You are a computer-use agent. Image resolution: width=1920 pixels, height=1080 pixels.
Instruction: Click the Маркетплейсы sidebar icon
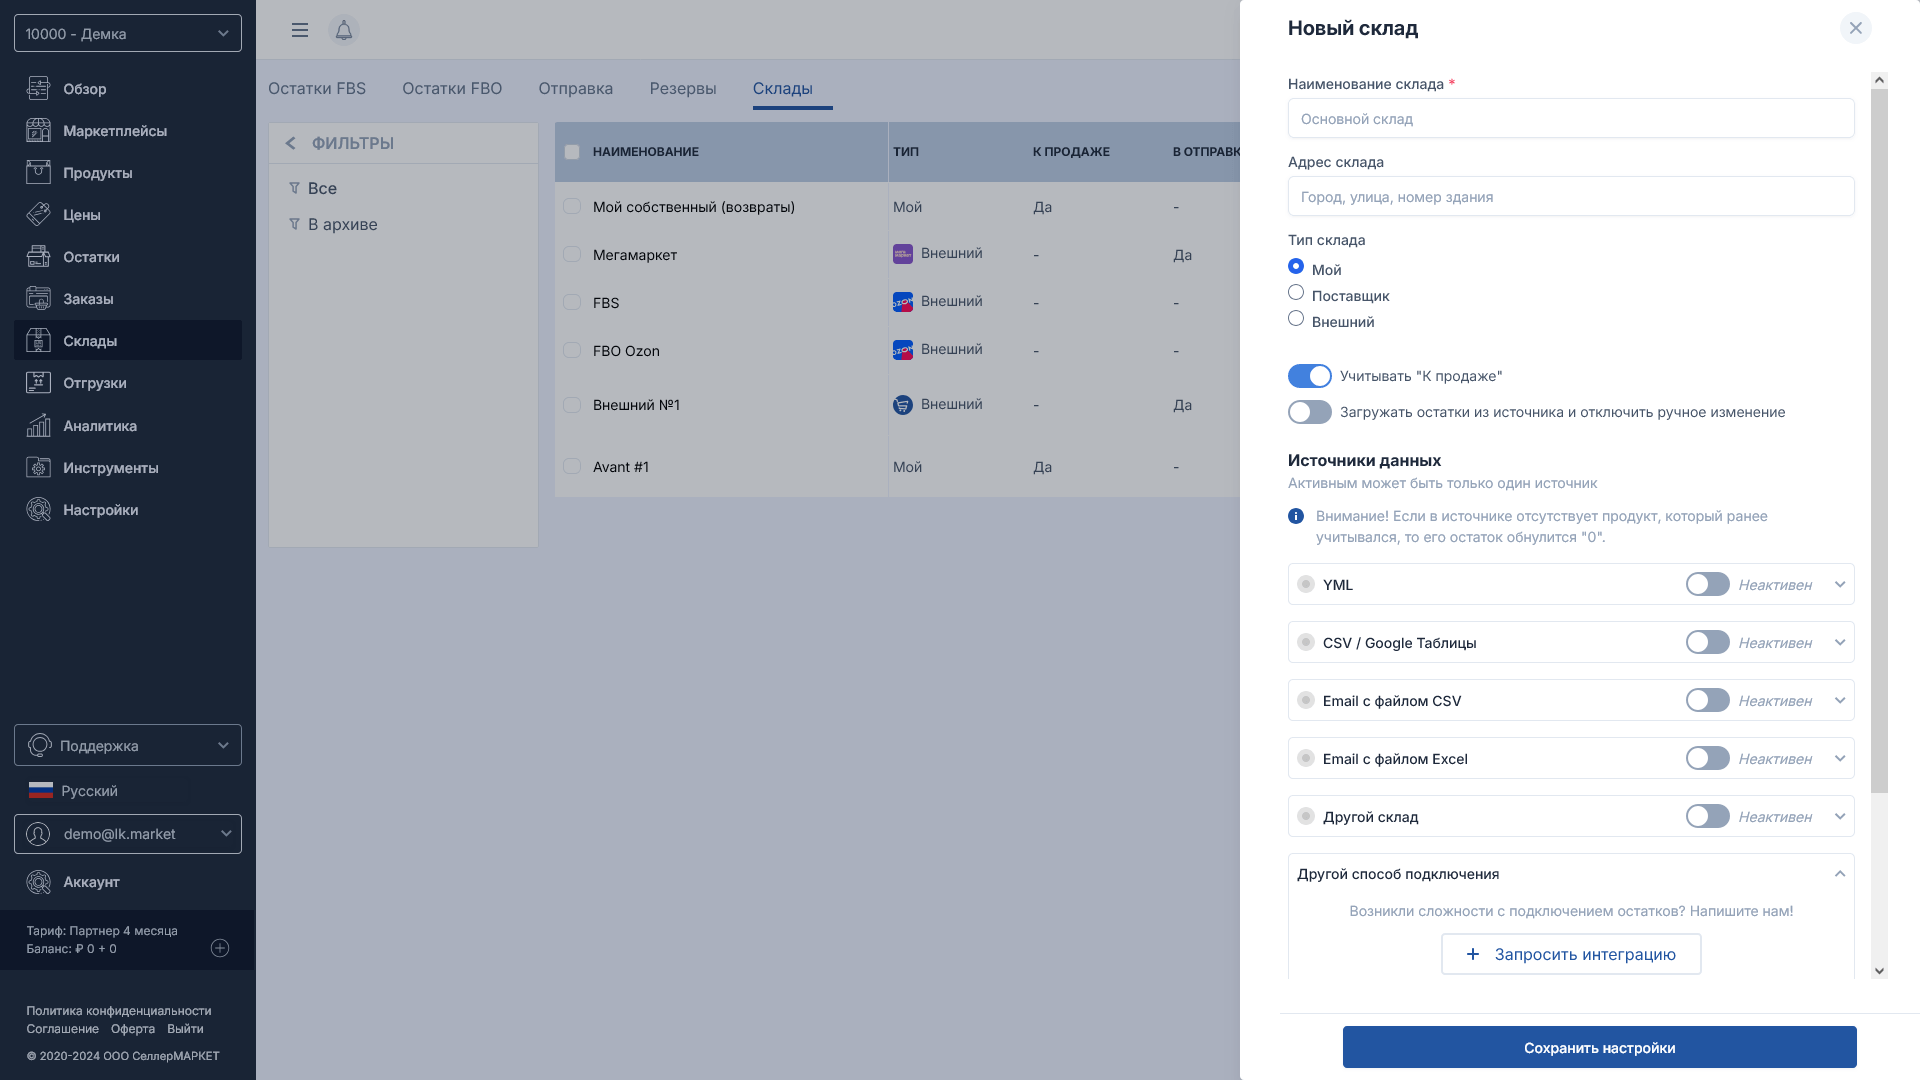38,131
